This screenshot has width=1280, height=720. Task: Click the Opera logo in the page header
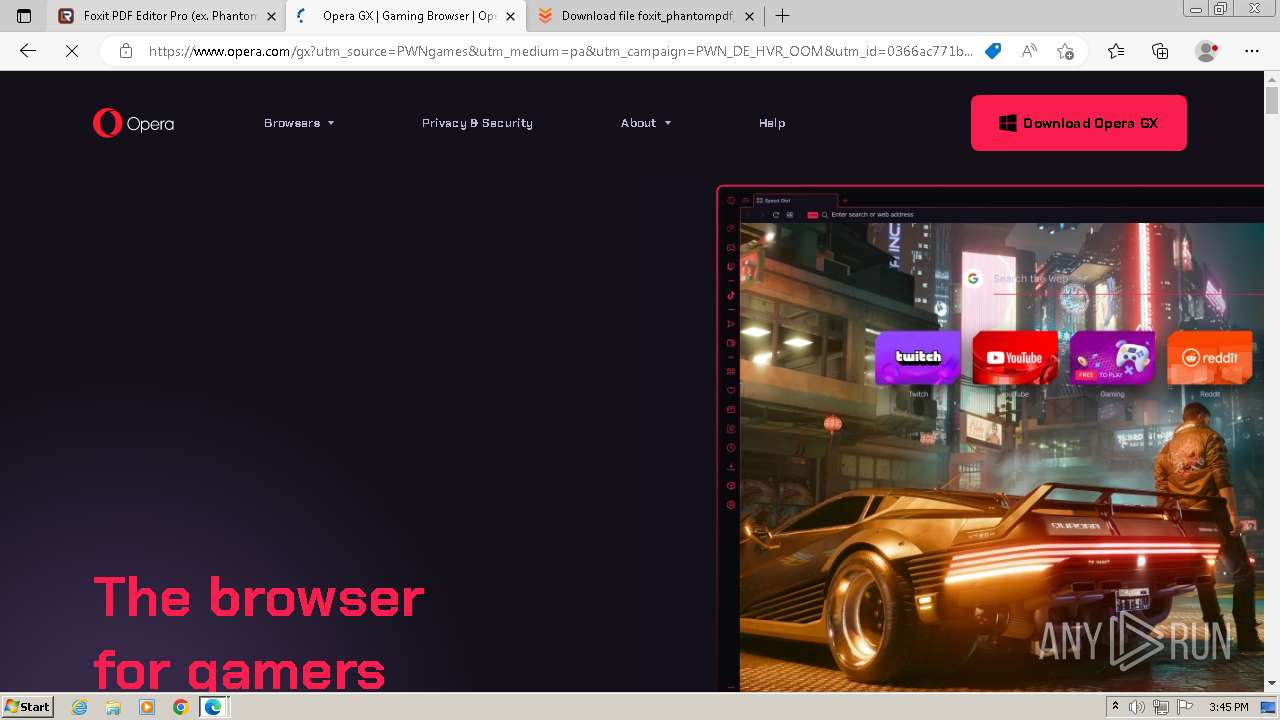pos(133,123)
